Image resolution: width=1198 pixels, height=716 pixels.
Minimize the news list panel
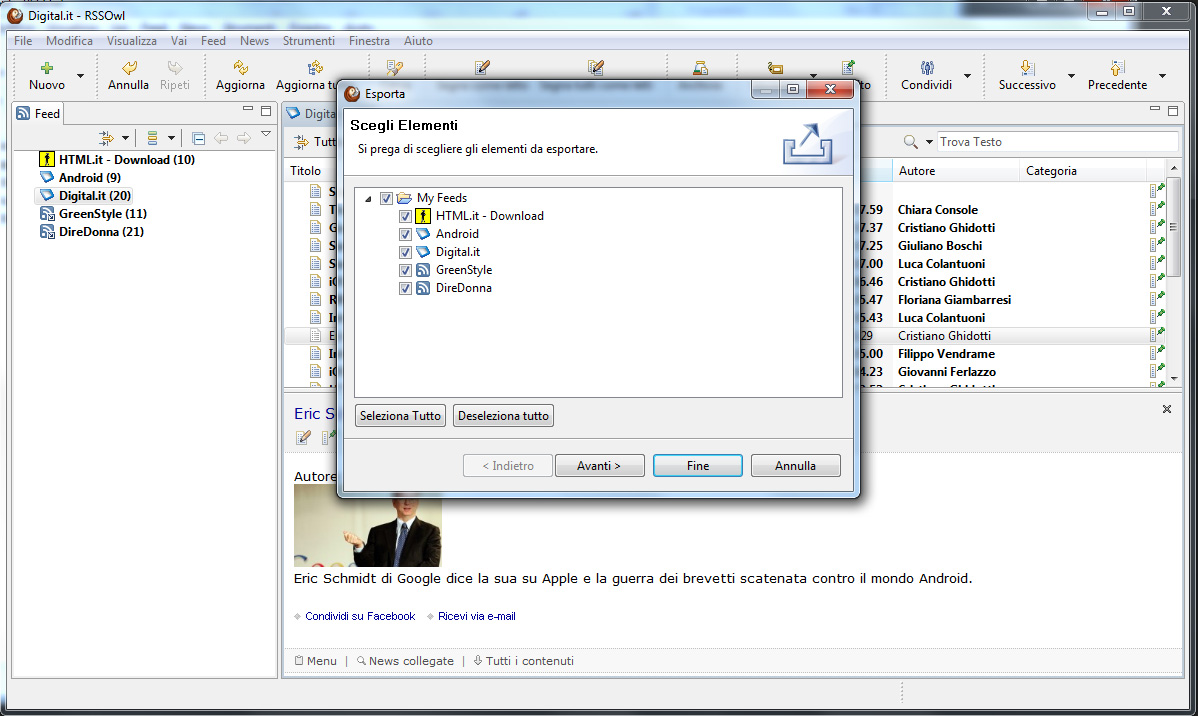click(1154, 109)
